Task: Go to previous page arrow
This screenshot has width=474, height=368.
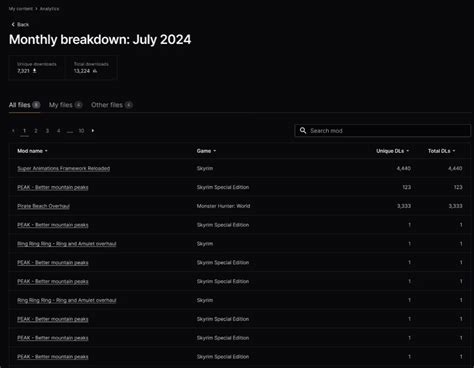Action: click(13, 131)
